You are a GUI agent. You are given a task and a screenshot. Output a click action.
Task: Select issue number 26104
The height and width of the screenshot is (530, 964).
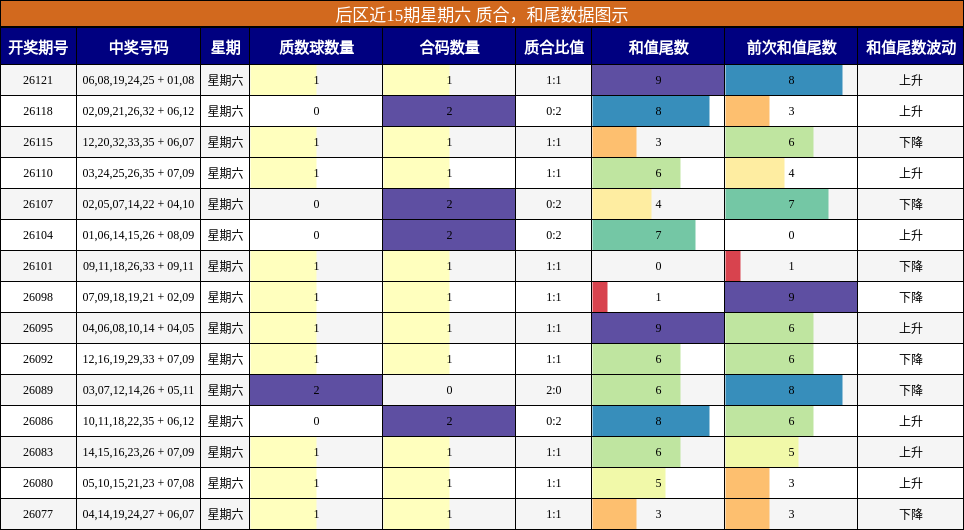(38, 235)
